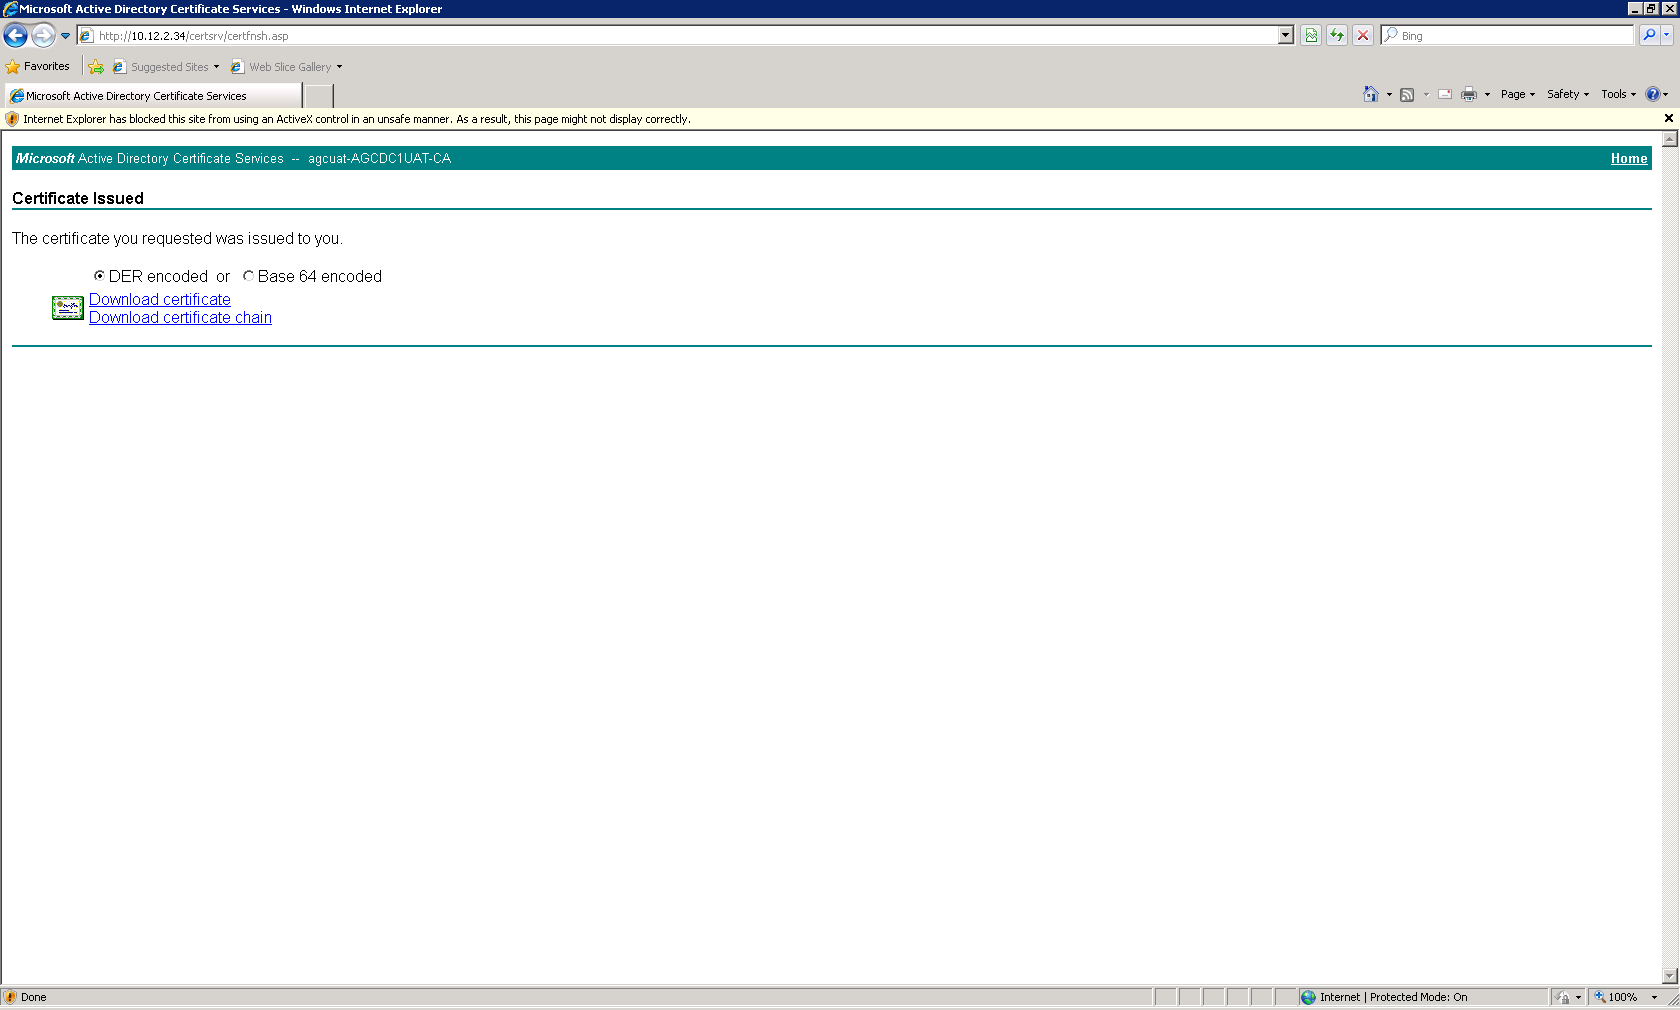The height and width of the screenshot is (1010, 1680).
Task: Expand the Home button dropdown arrow
Action: coord(1389,95)
